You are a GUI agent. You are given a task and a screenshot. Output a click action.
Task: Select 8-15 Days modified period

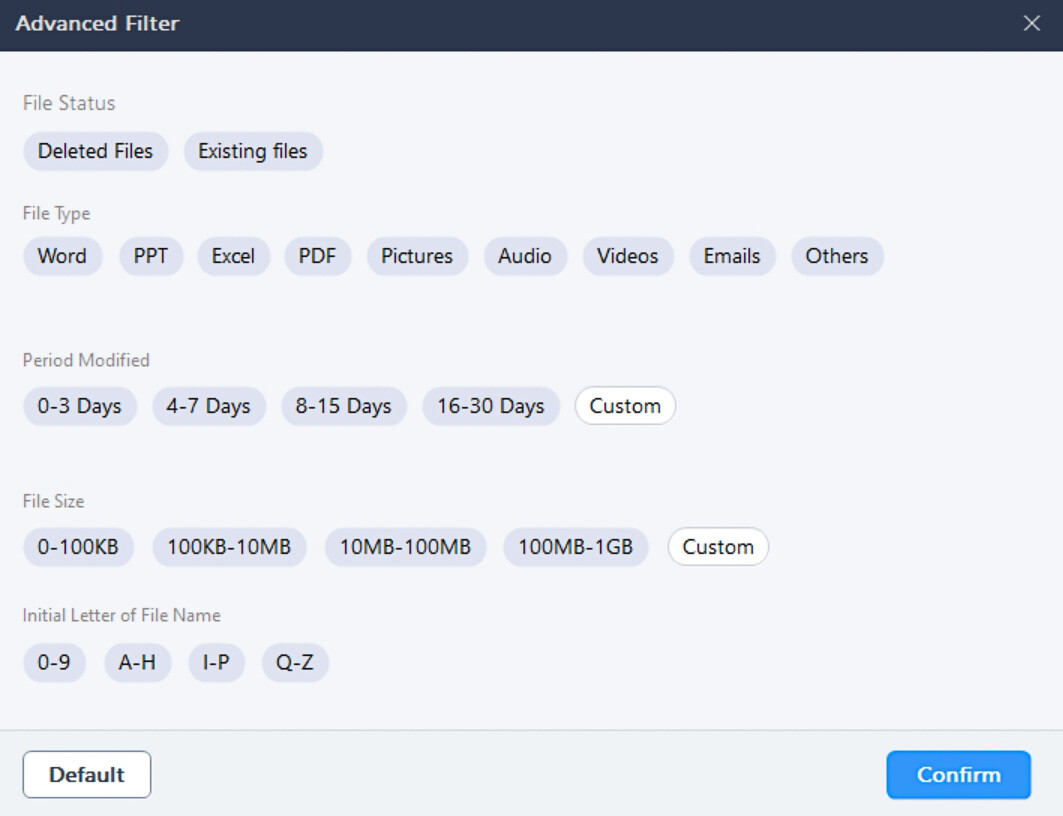(x=343, y=407)
